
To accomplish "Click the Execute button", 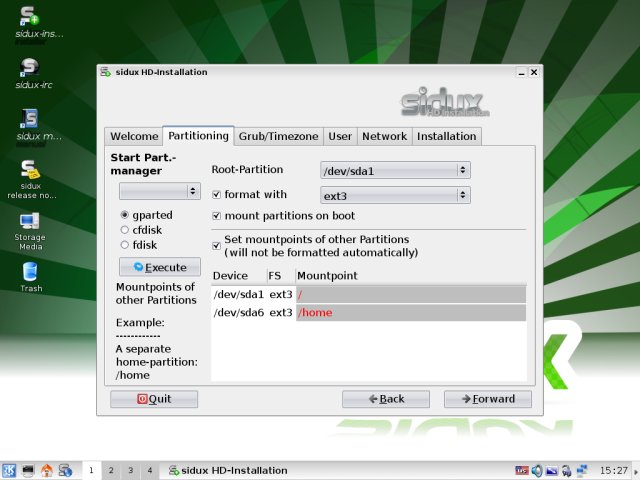I will pyautogui.click(x=160, y=267).
